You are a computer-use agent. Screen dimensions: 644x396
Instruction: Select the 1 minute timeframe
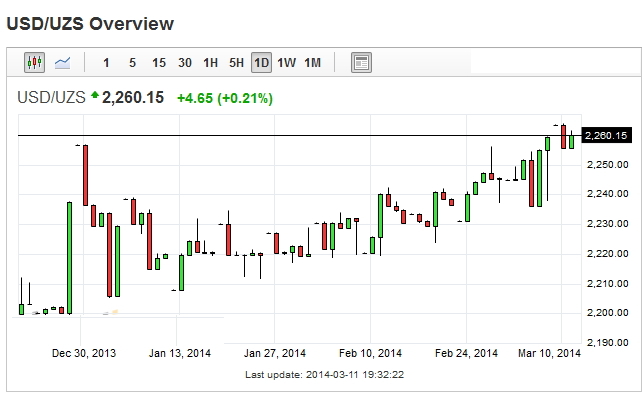click(x=106, y=63)
